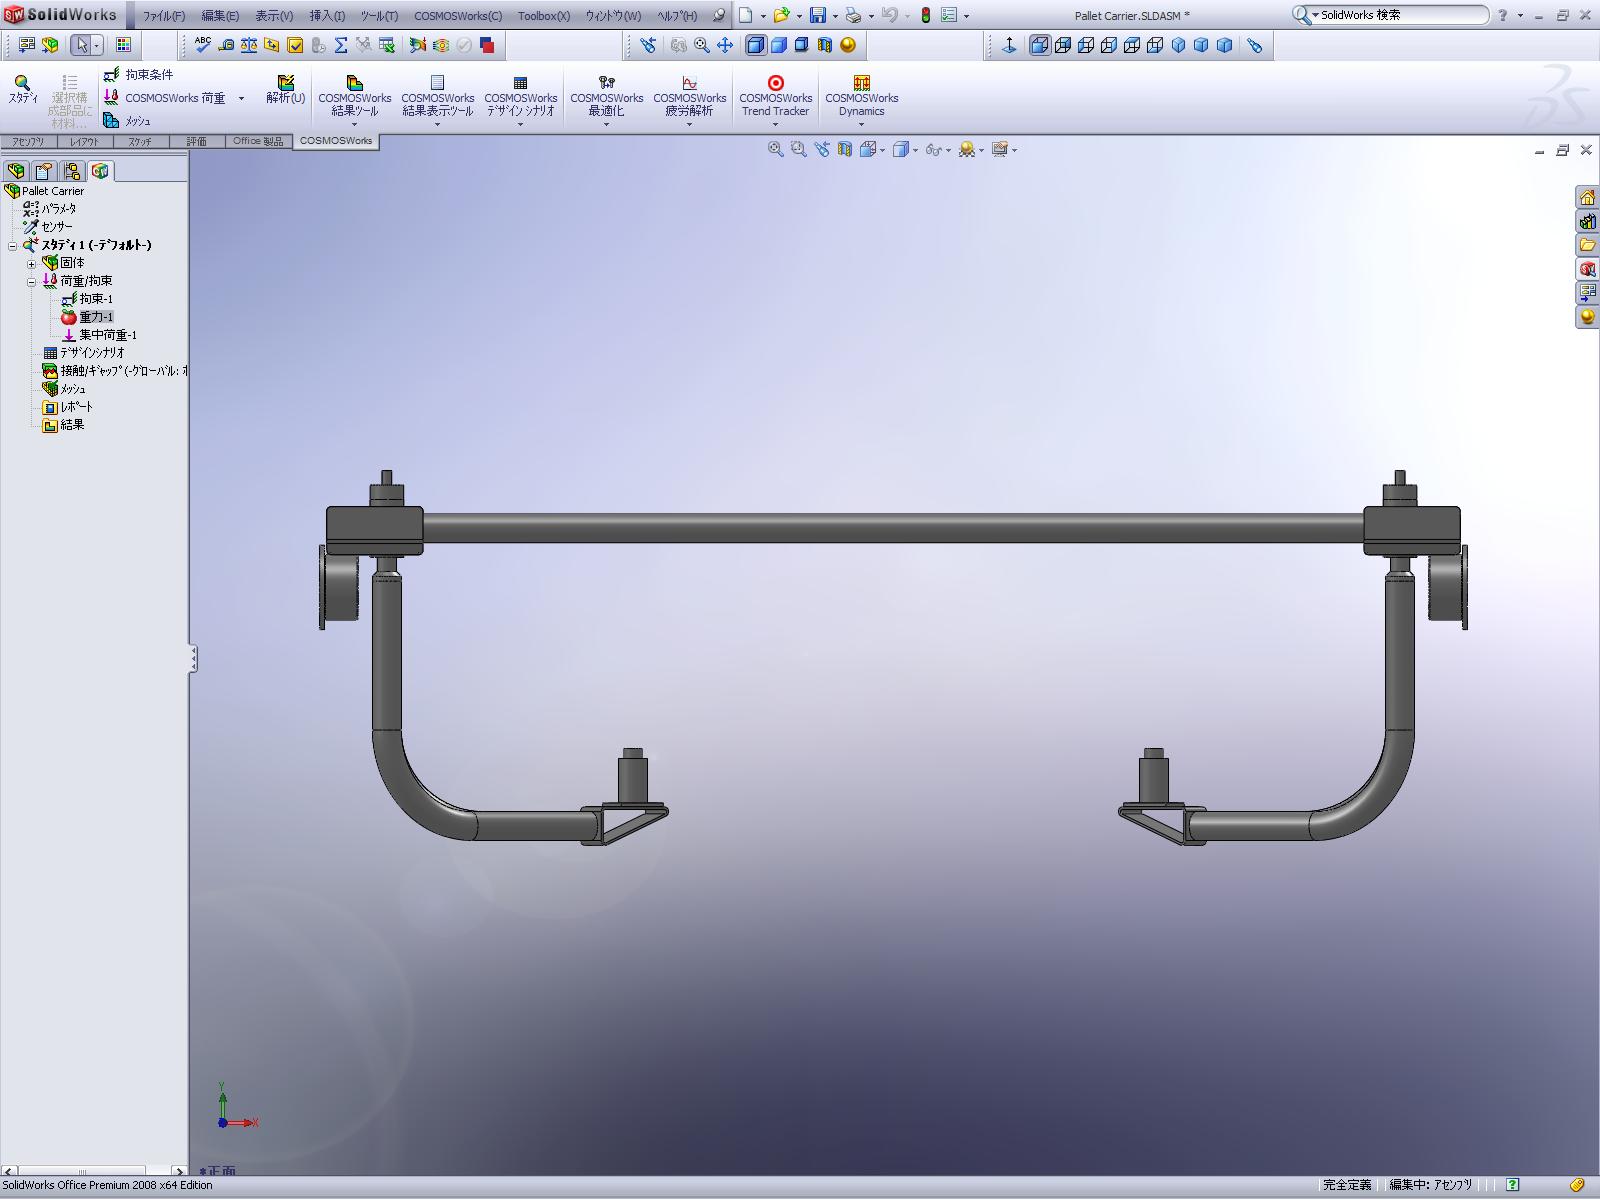This screenshot has width=1600, height=1200.
Task: Open the COSMOSWorks manager tab icon
Action: click(100, 171)
